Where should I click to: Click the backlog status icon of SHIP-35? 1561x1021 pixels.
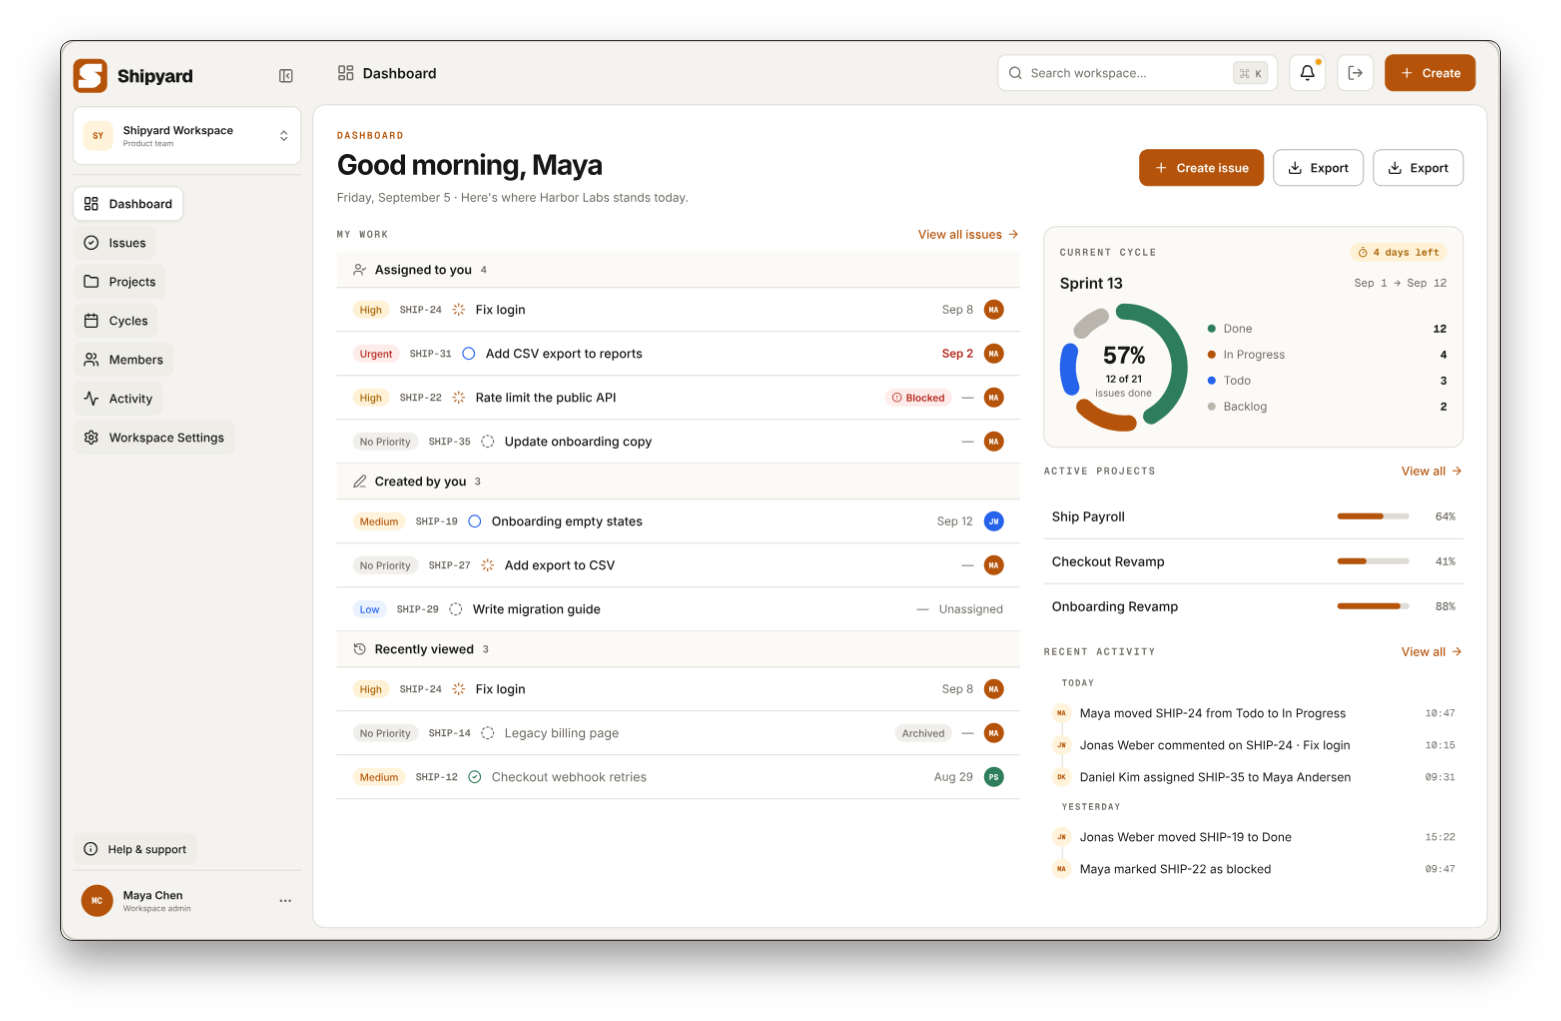(487, 442)
